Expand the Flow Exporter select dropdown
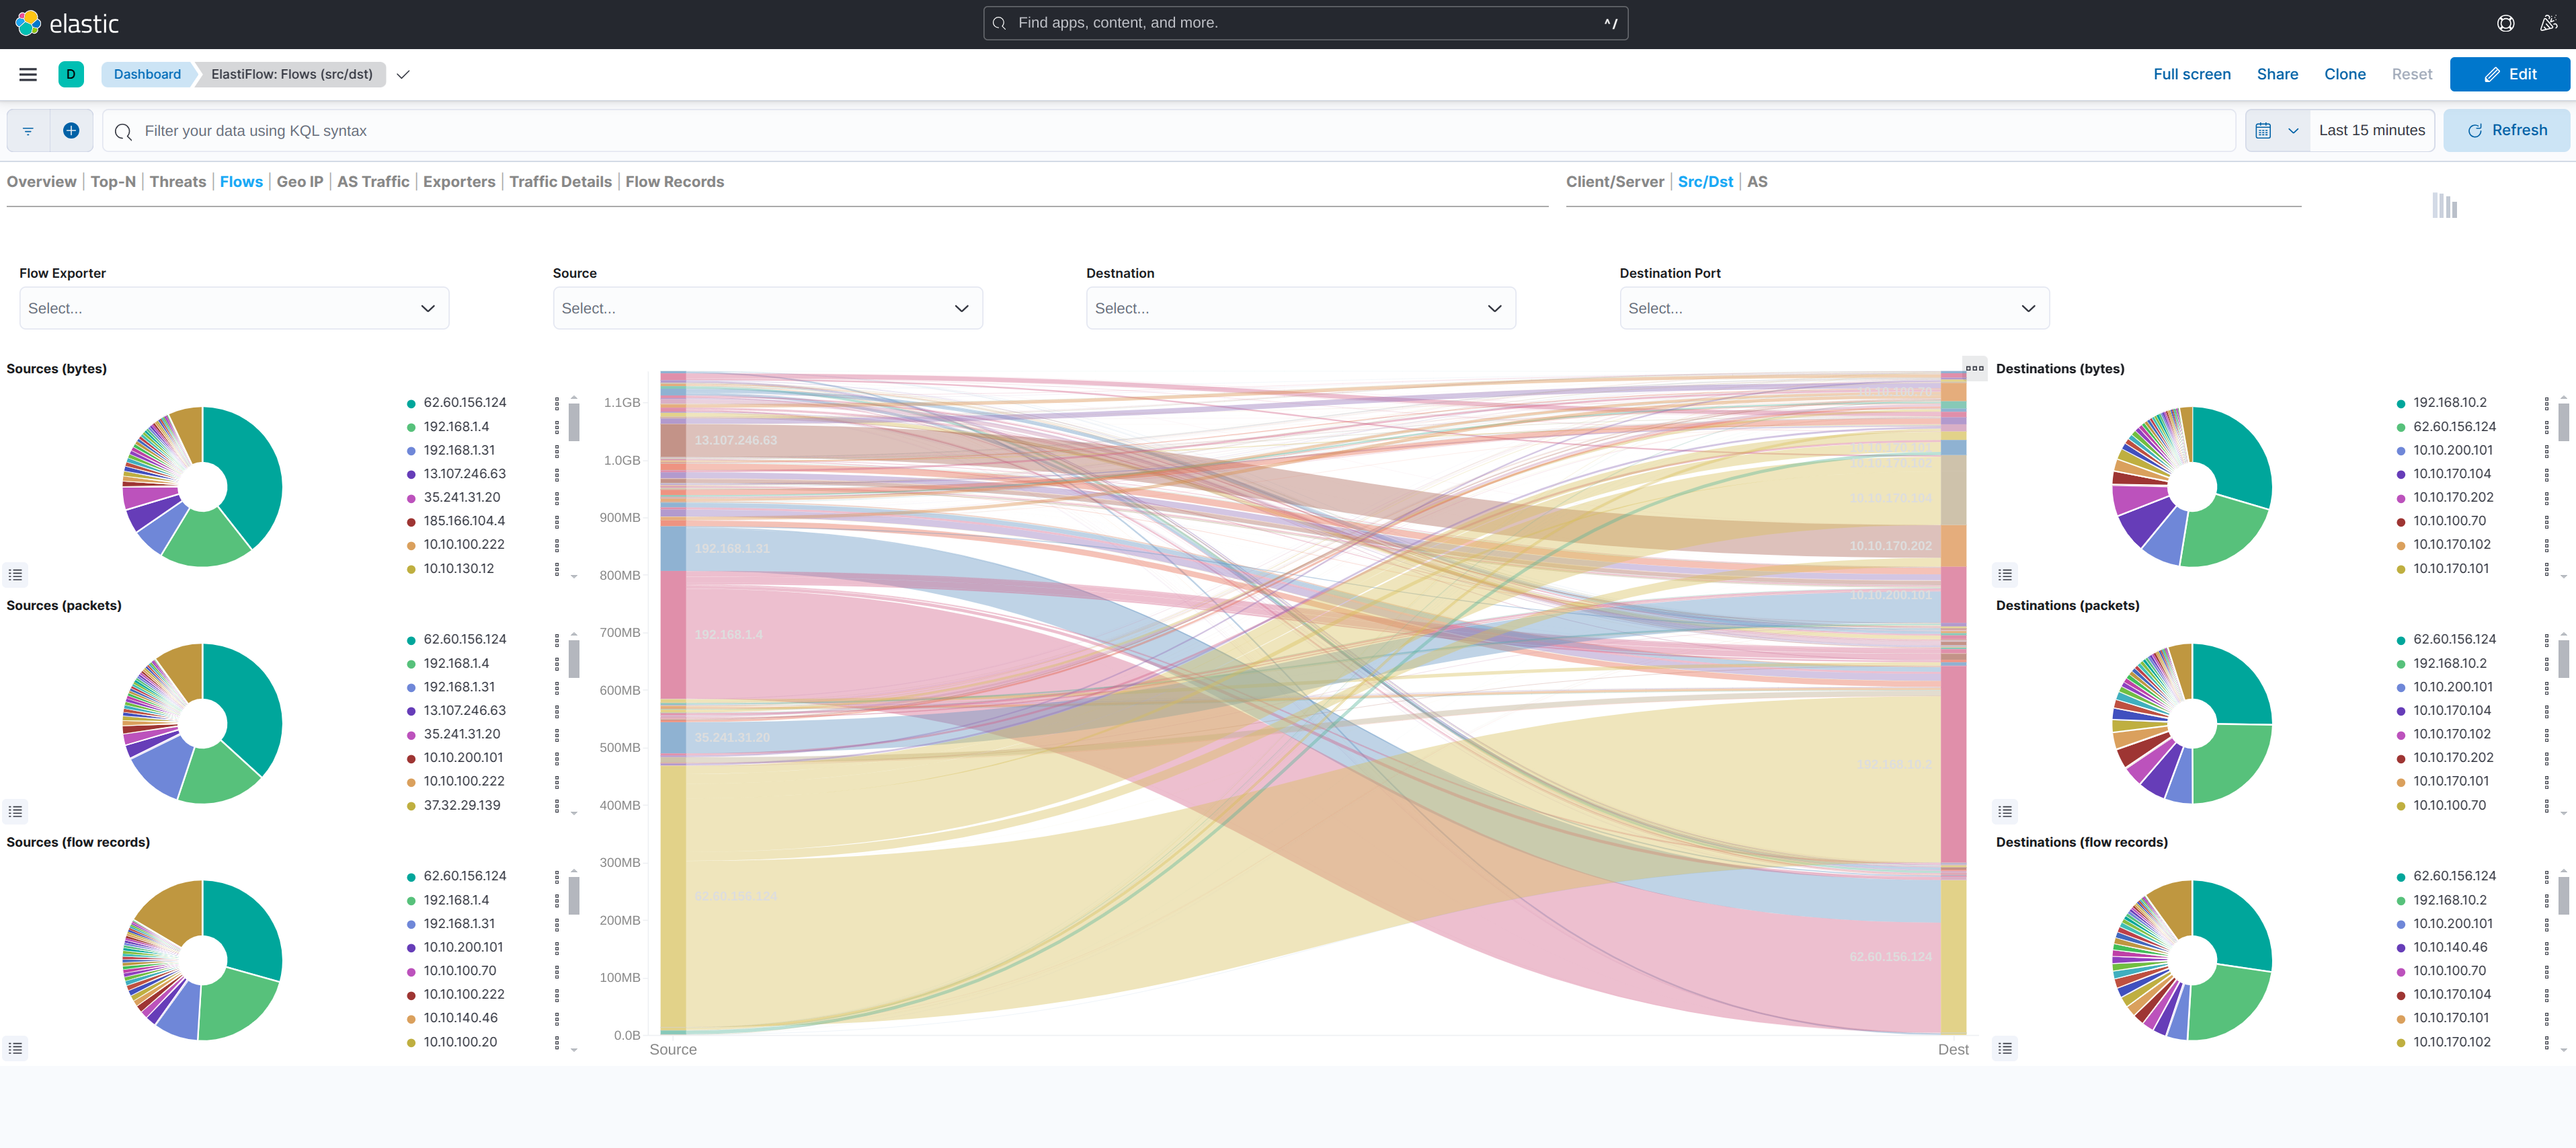The height and width of the screenshot is (1148, 2576). click(x=234, y=308)
